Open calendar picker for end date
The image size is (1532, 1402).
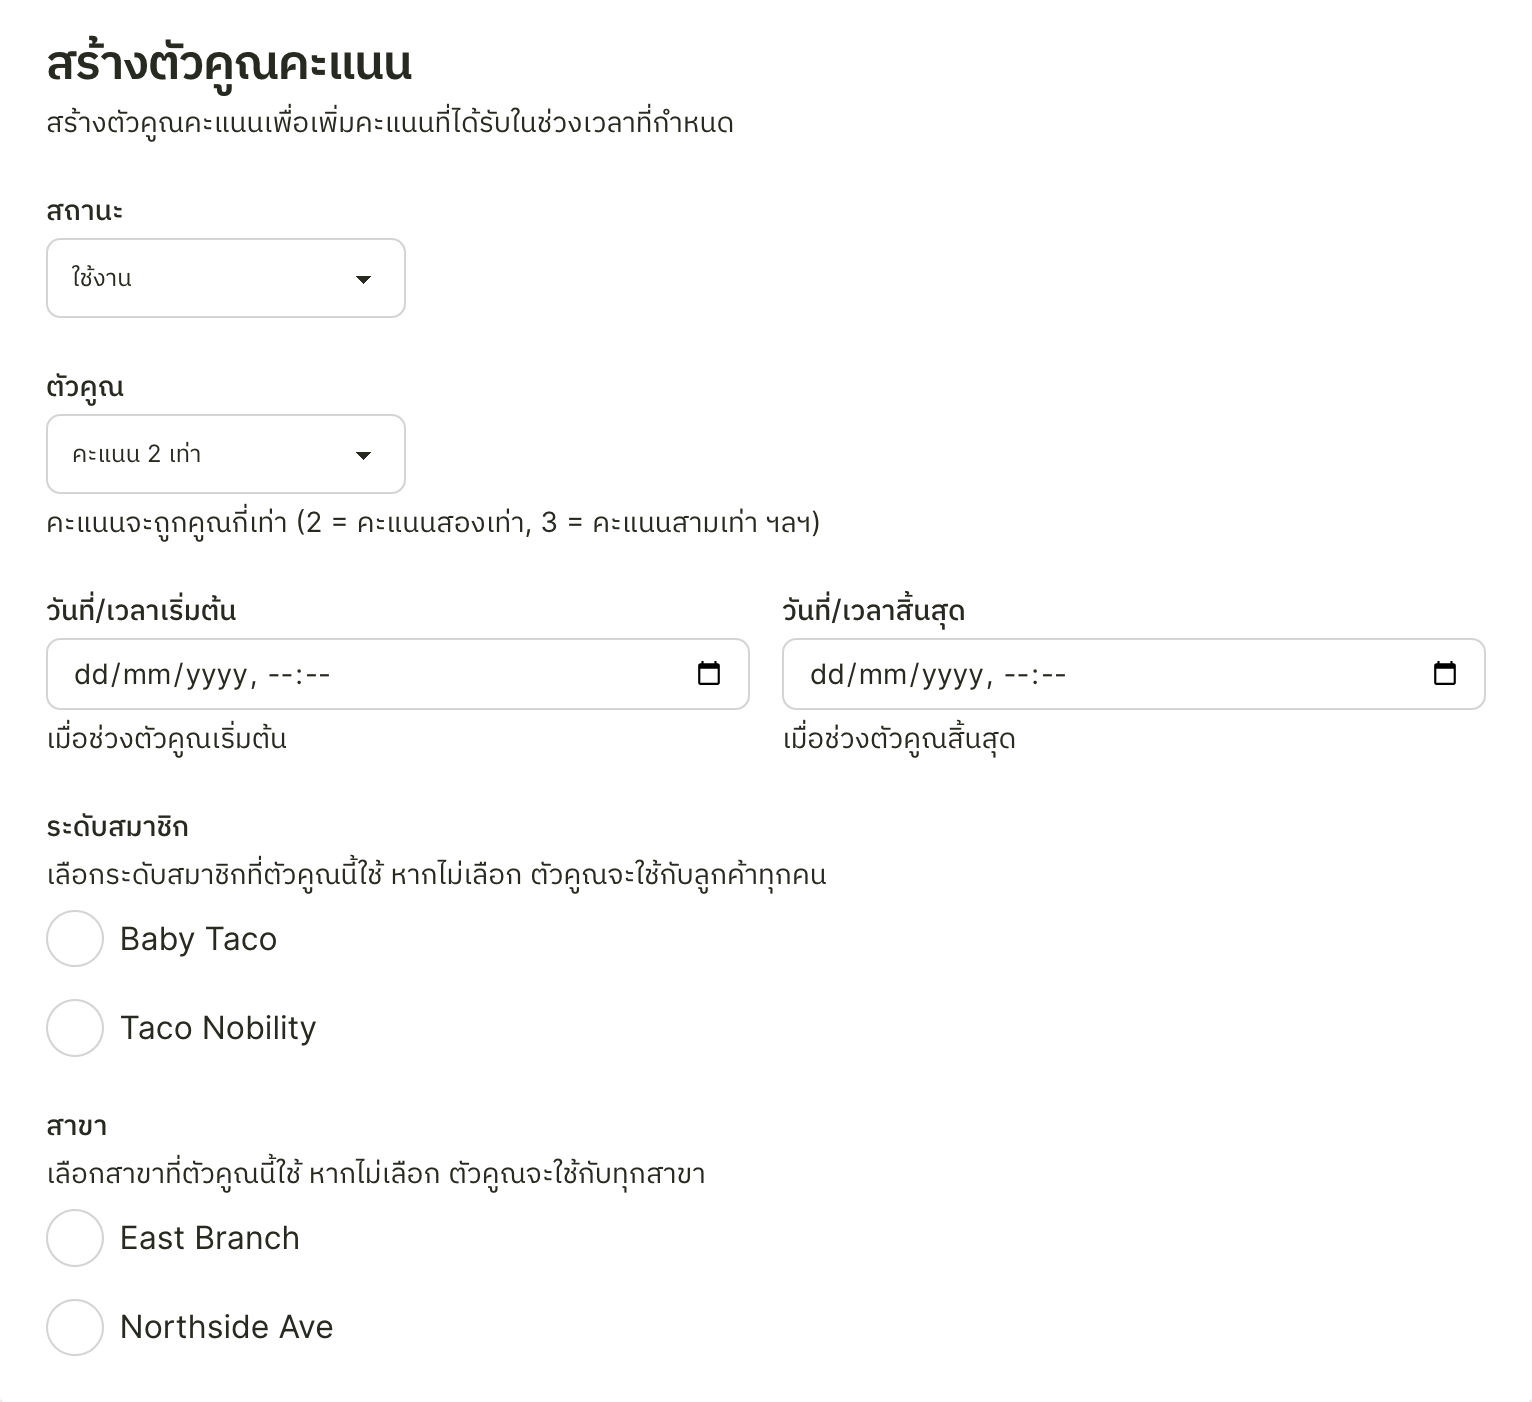pyautogui.click(x=1445, y=673)
